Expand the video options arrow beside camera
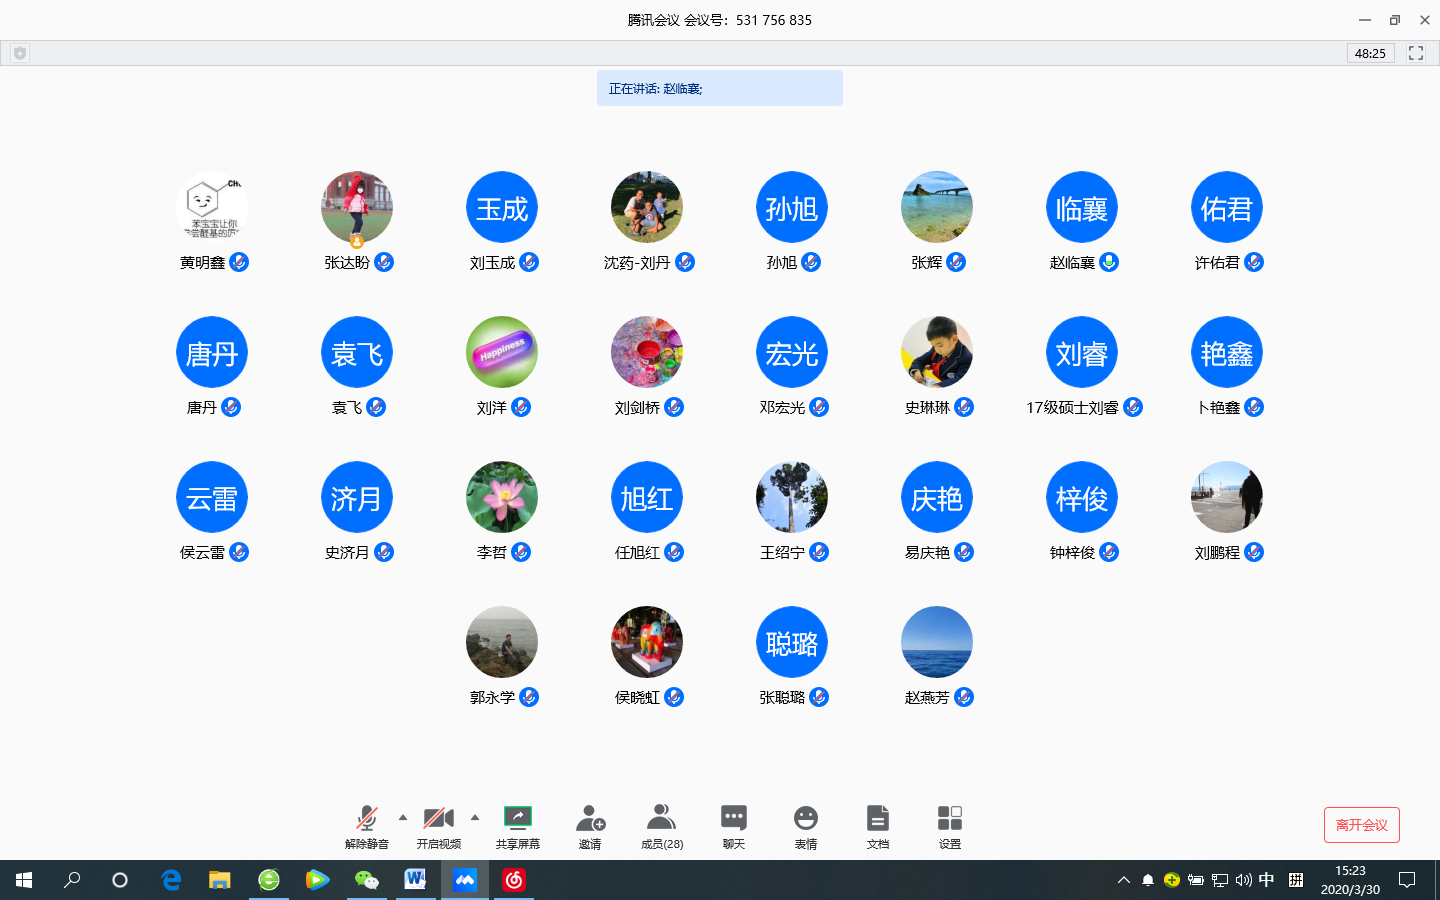The width and height of the screenshot is (1440, 900). click(475, 817)
